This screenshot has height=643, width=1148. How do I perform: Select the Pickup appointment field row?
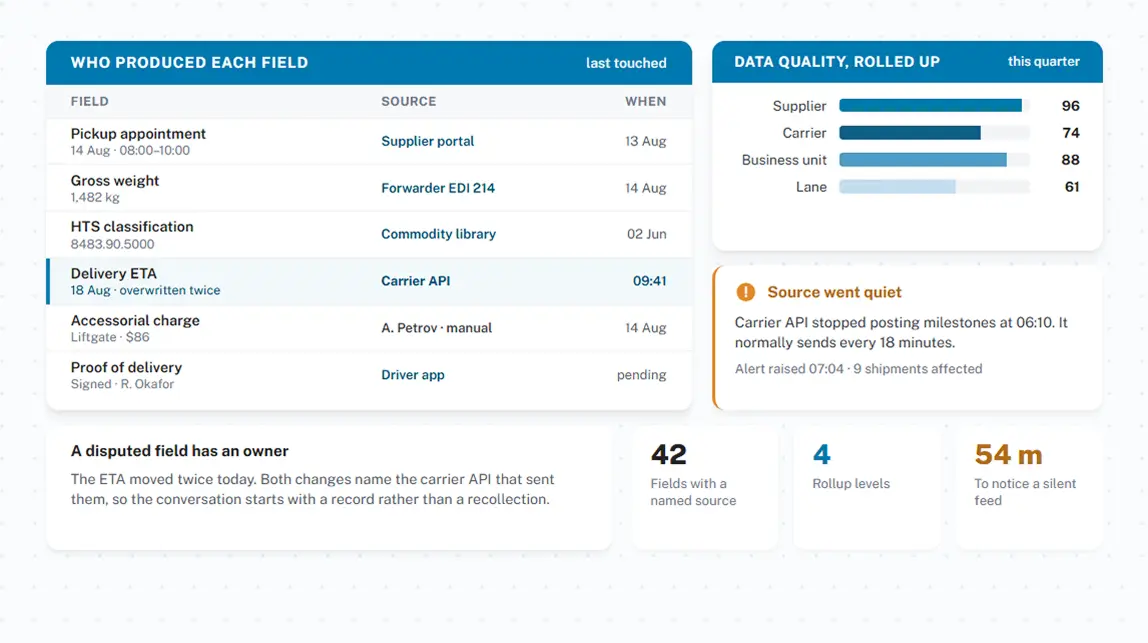pyautogui.click(x=369, y=141)
